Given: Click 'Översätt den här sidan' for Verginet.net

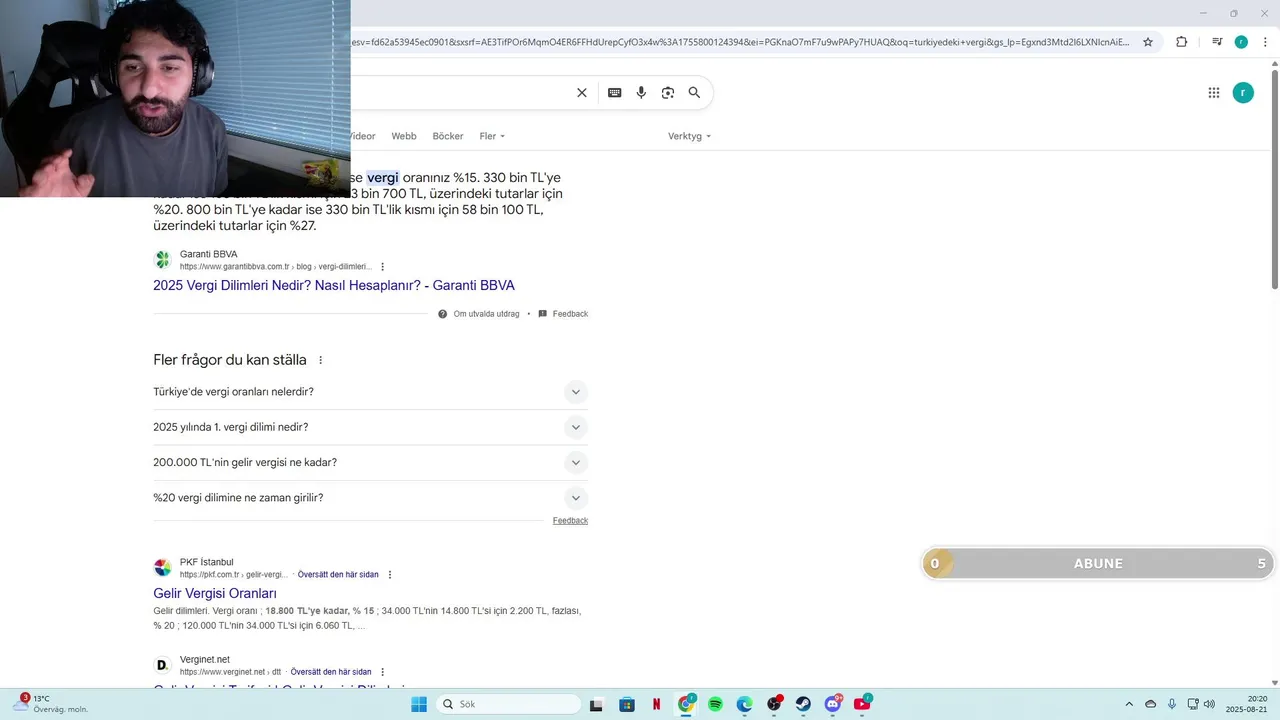Looking at the screenshot, I should pos(331,672).
